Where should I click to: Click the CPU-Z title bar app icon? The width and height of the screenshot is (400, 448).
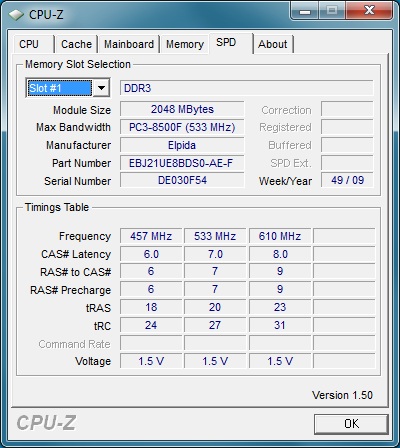pos(16,14)
